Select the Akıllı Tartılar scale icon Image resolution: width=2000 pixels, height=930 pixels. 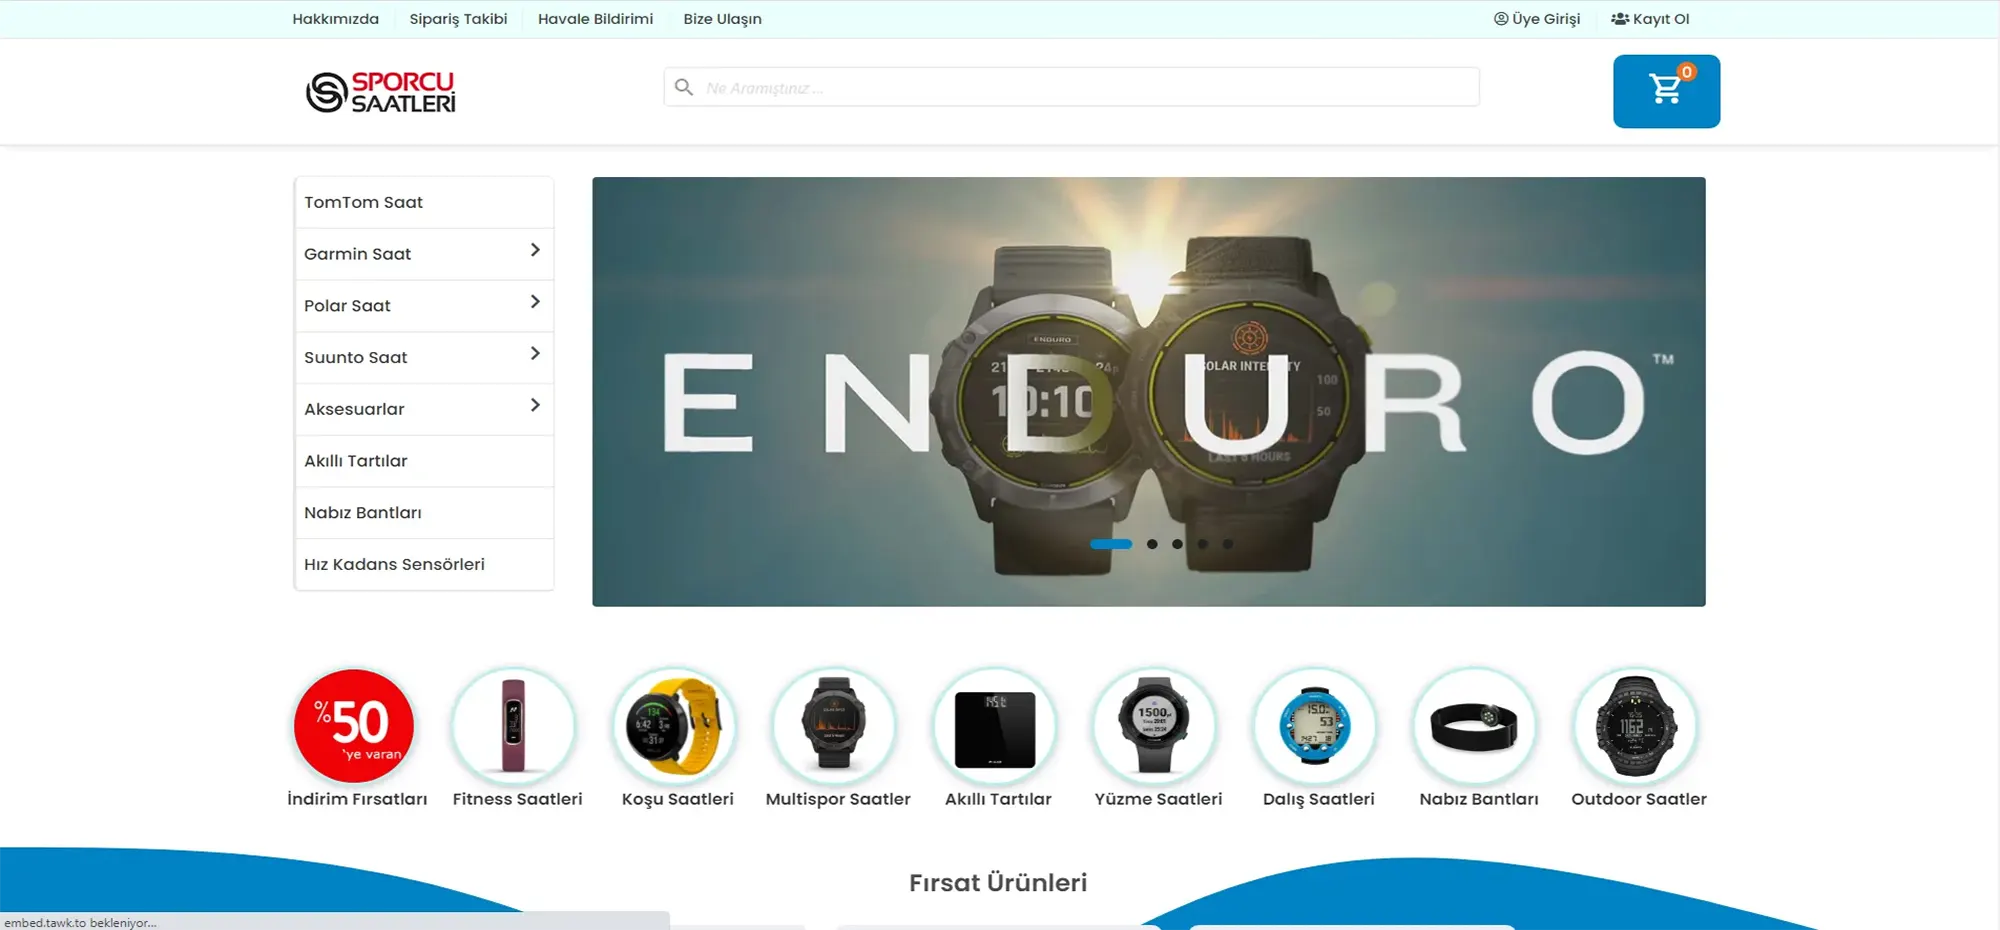(995, 726)
